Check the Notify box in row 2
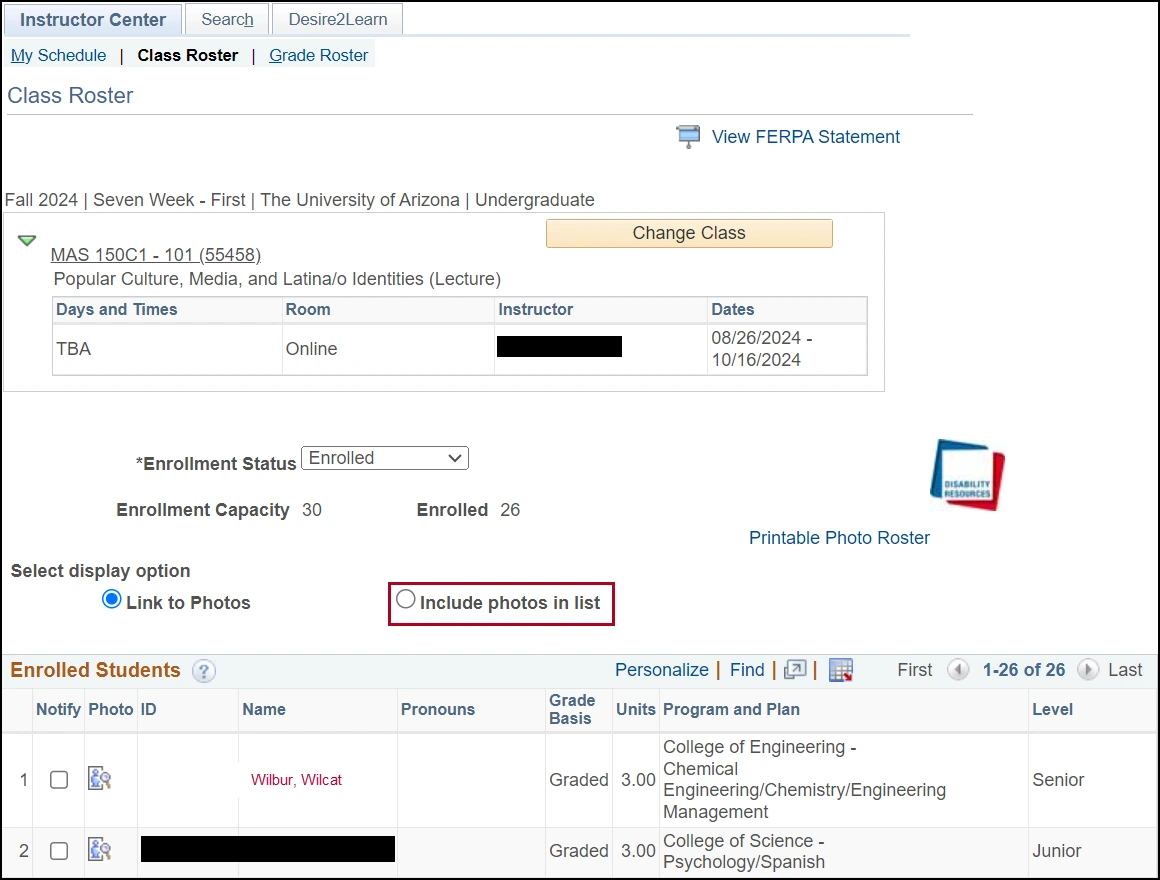Viewport: 1160px width, 880px height. 59,850
